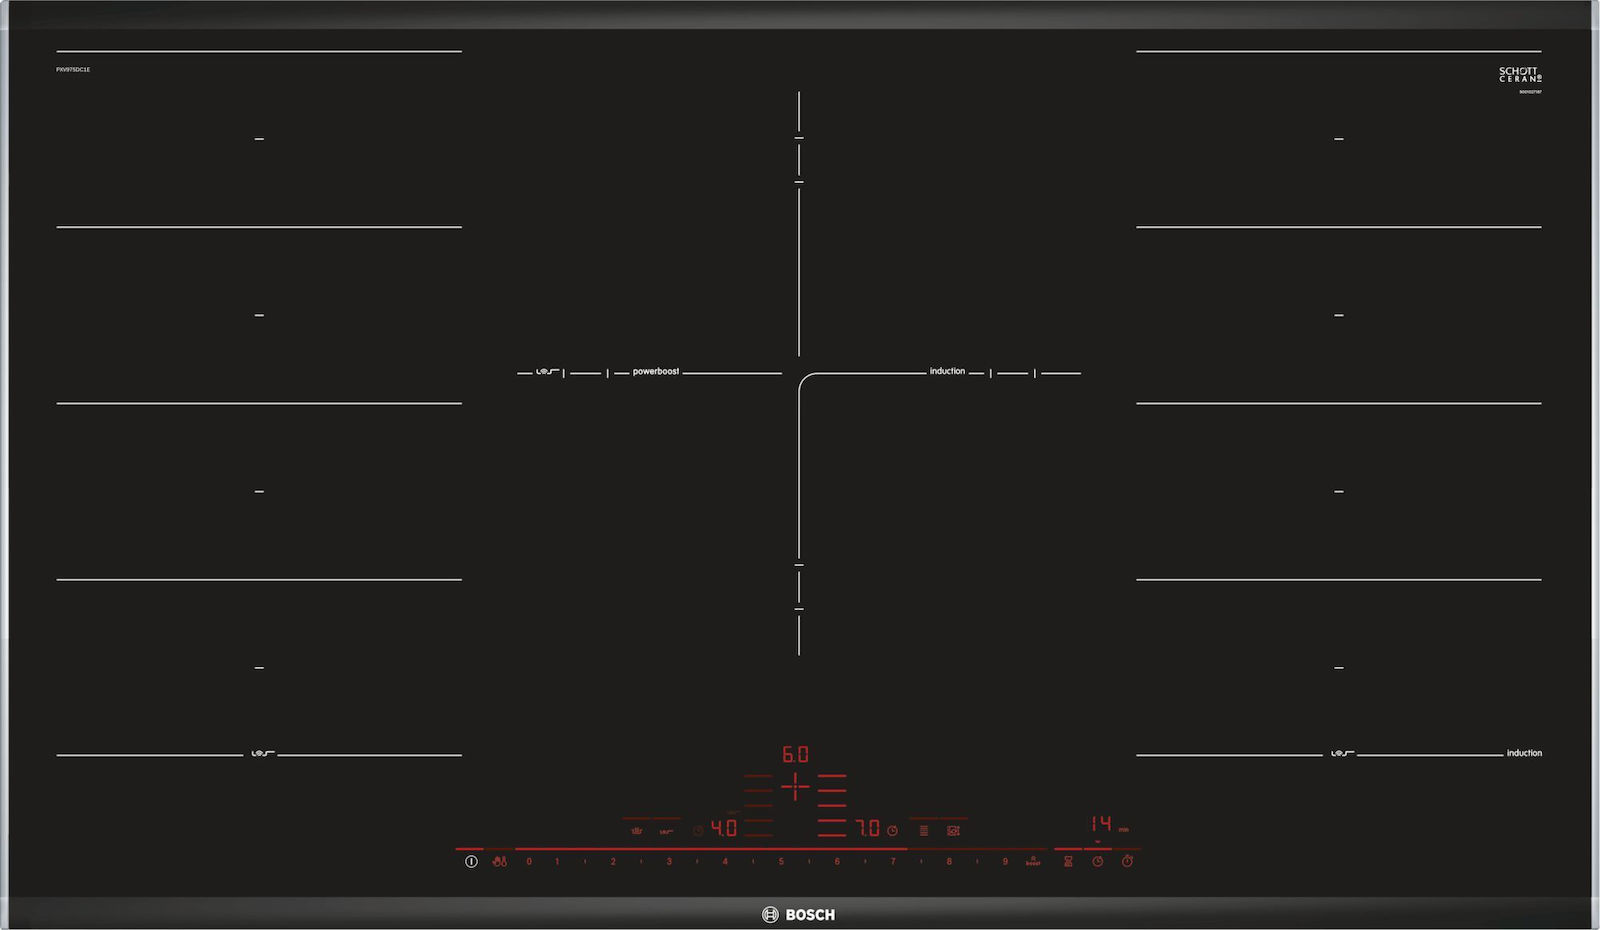
Task: Tap the child lock cleaning icon
Action: click(499, 861)
